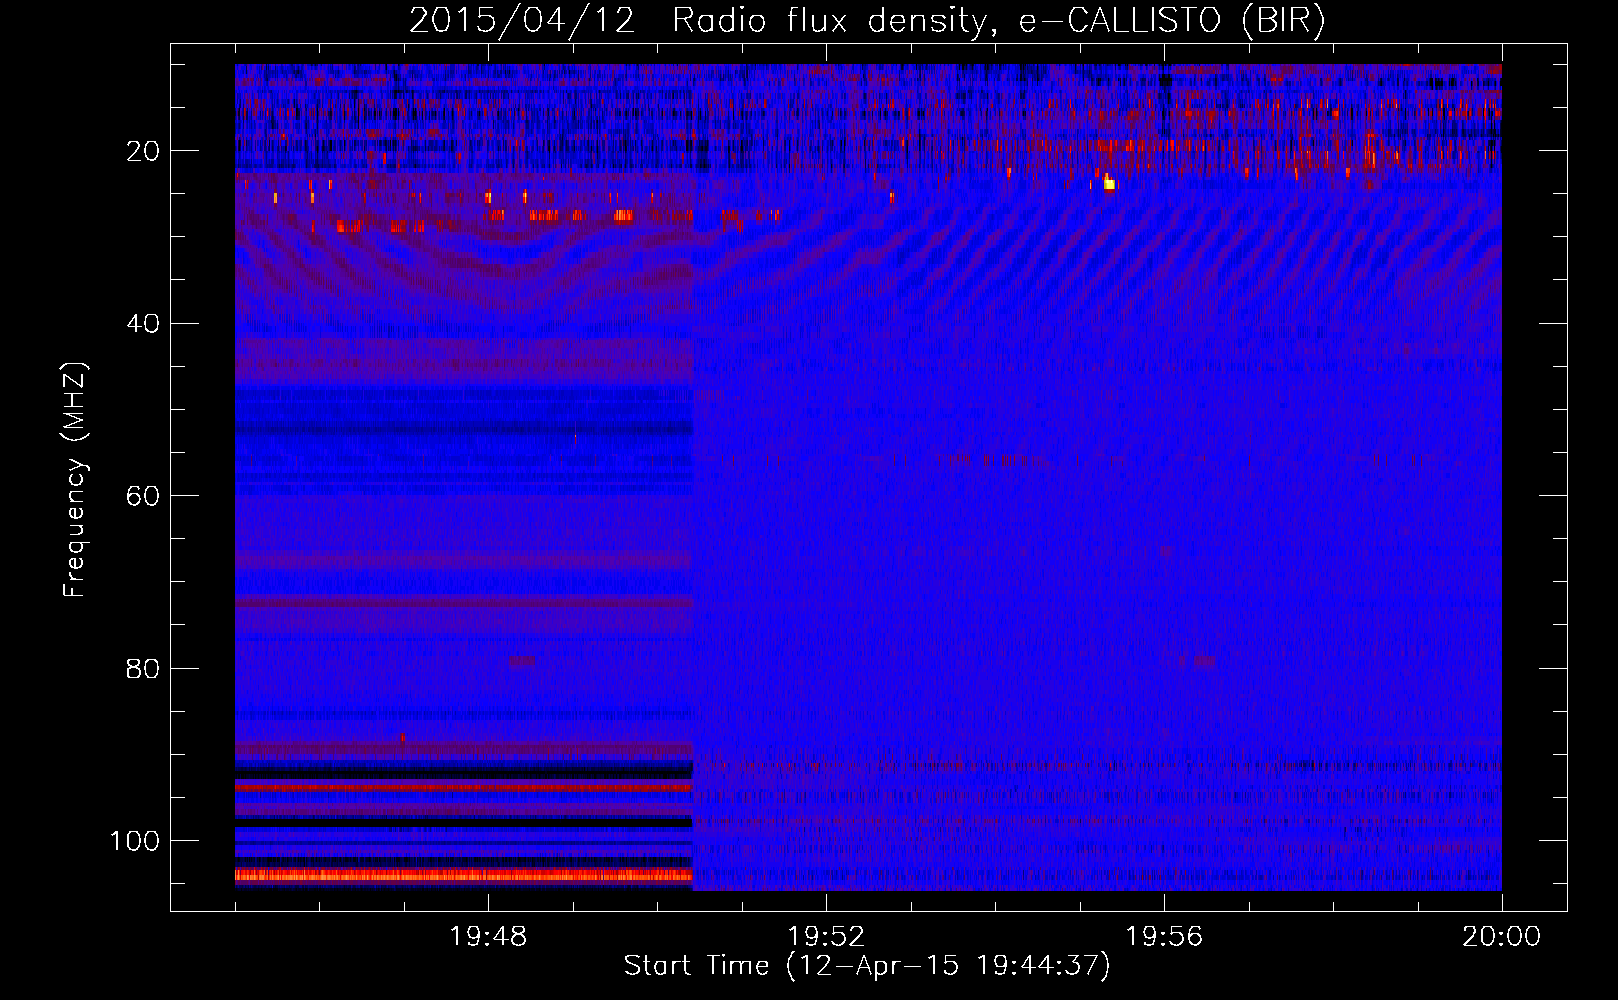The image size is (1618, 1000).
Task: Click the 19:56 time tick label
Action: 1164,937
